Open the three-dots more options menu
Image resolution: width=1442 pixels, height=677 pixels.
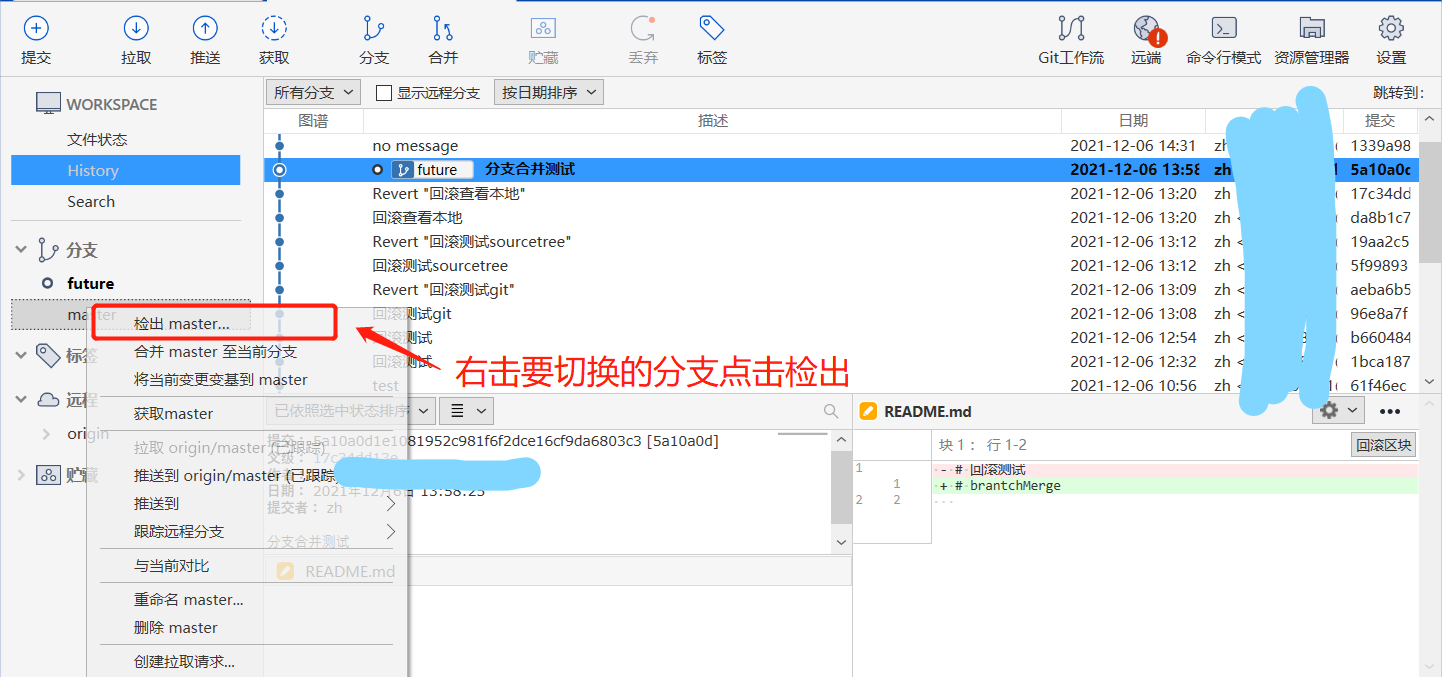point(1390,411)
